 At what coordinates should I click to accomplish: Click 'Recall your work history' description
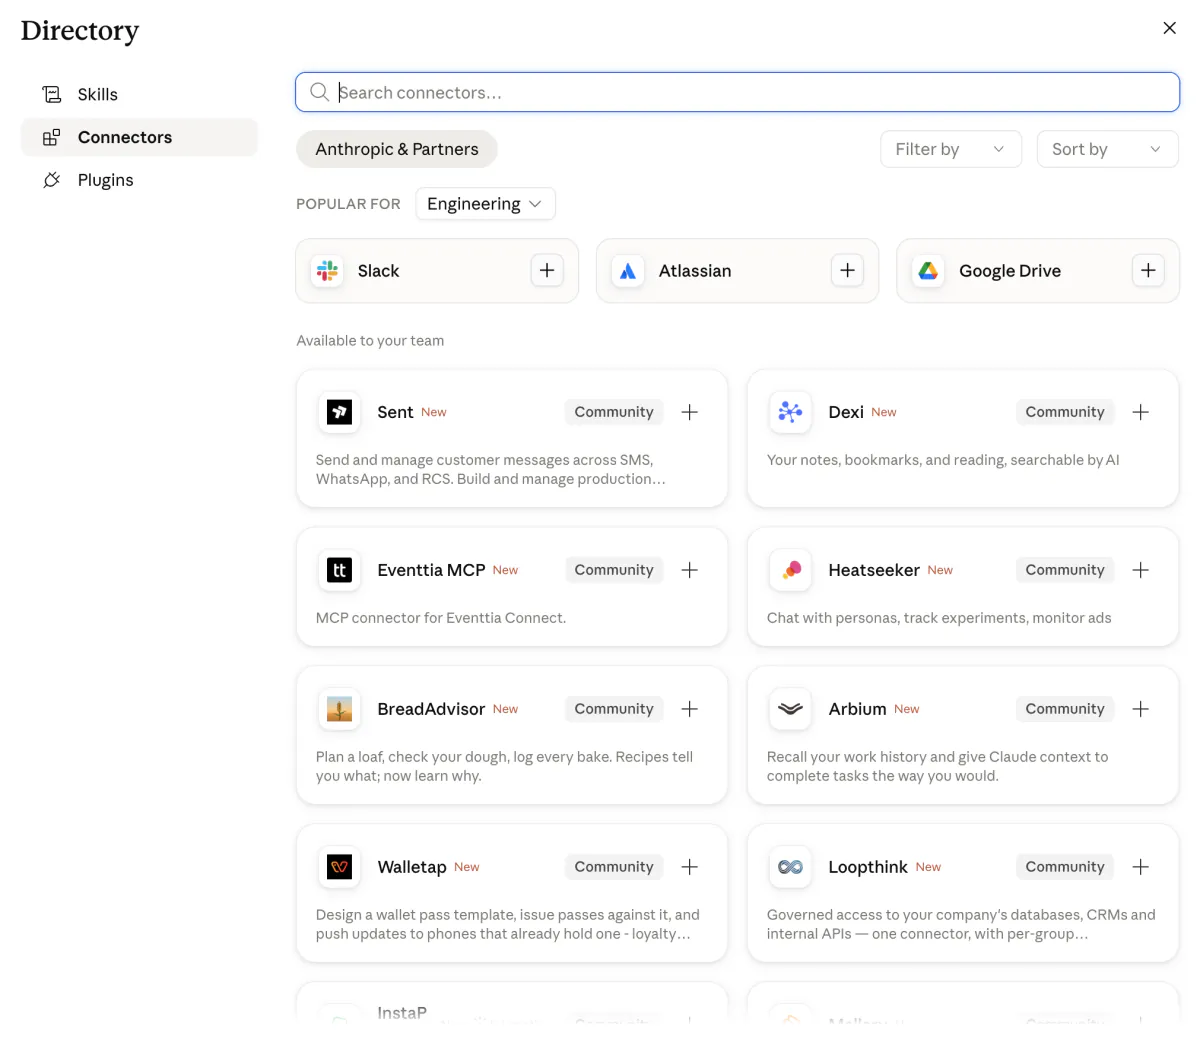tap(937, 766)
